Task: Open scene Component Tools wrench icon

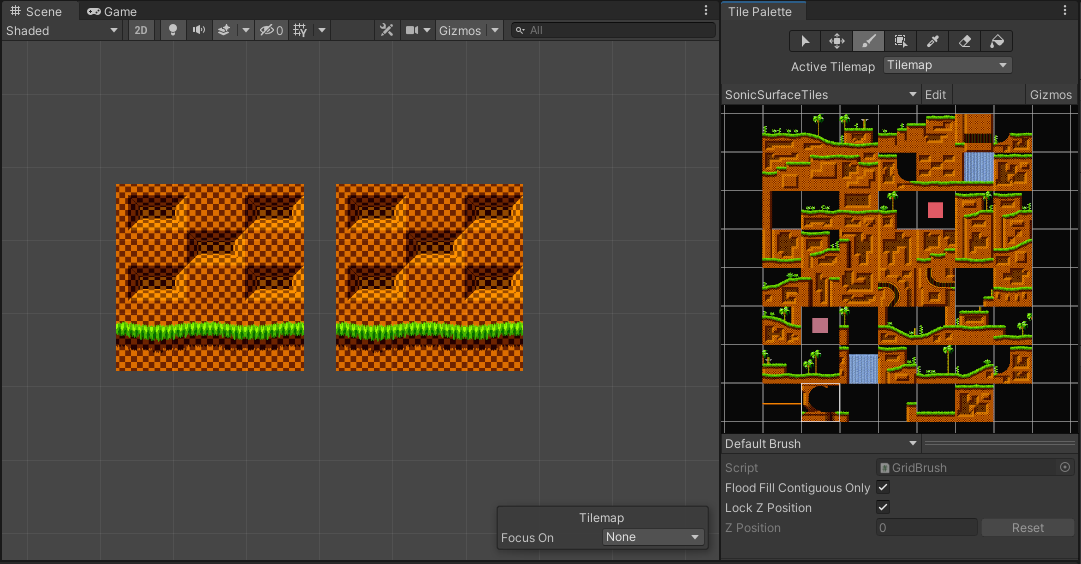Action: click(x=386, y=30)
